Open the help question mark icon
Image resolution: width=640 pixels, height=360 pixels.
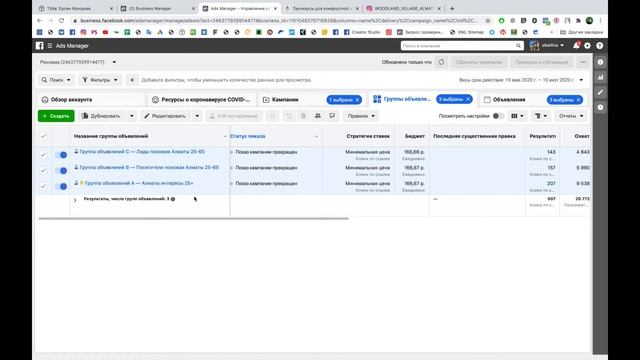599,46
